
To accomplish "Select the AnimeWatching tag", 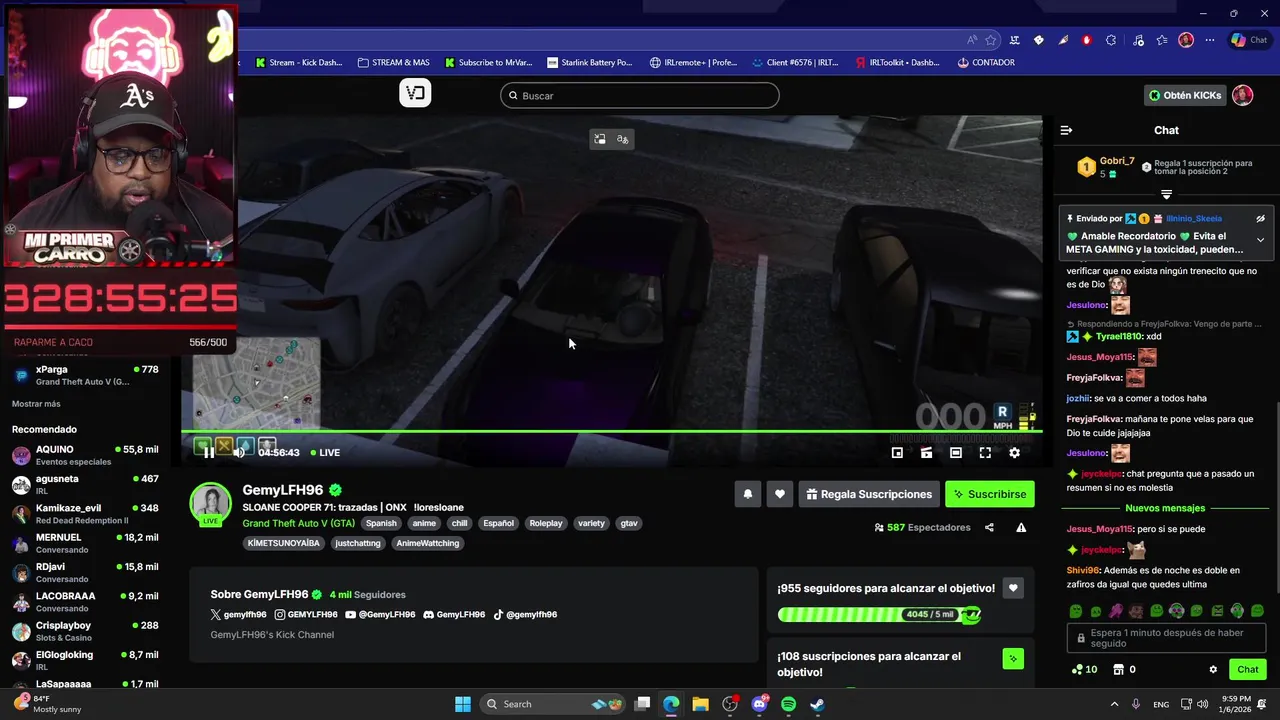I will tap(428, 543).
